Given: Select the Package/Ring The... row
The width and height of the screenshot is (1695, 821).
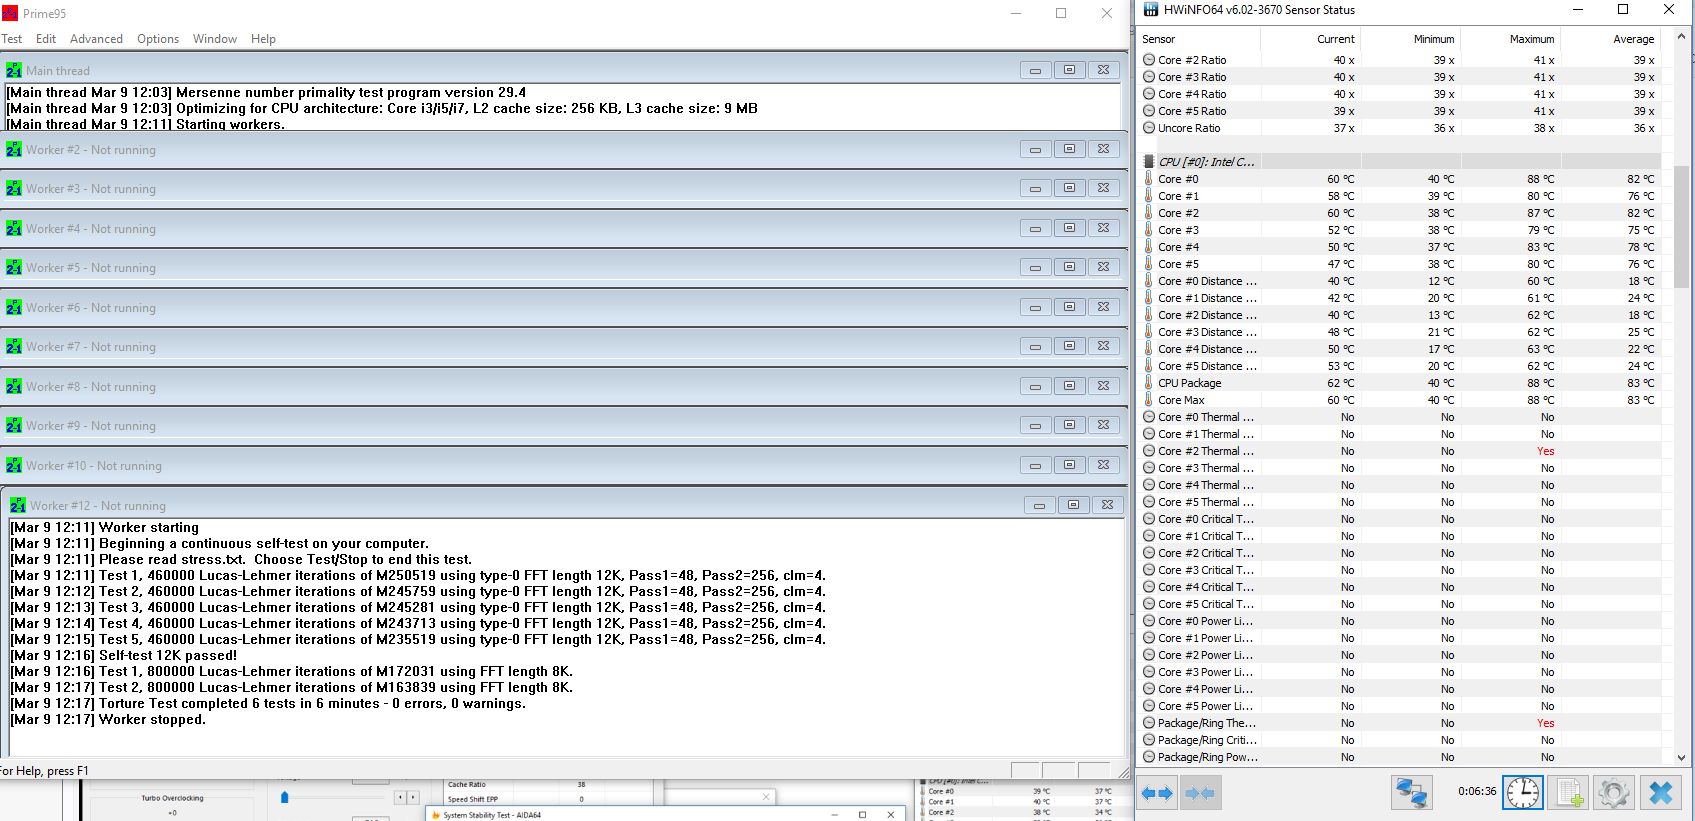Looking at the screenshot, I should 1401,723.
